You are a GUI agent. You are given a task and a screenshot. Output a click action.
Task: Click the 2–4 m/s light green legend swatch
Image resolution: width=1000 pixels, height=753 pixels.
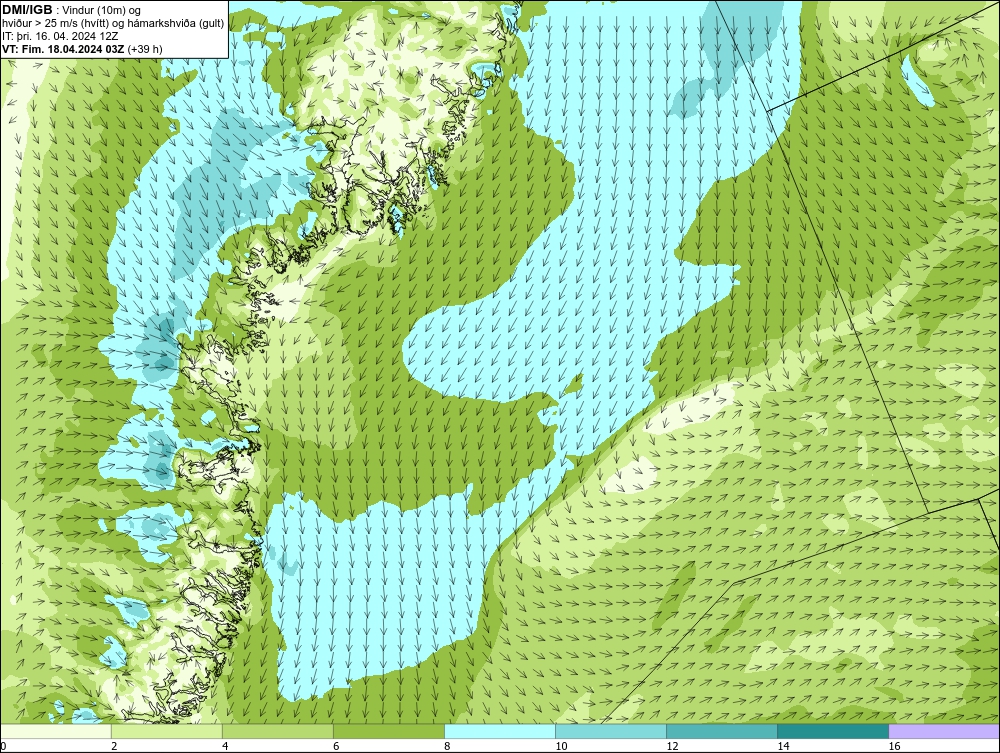point(166,731)
